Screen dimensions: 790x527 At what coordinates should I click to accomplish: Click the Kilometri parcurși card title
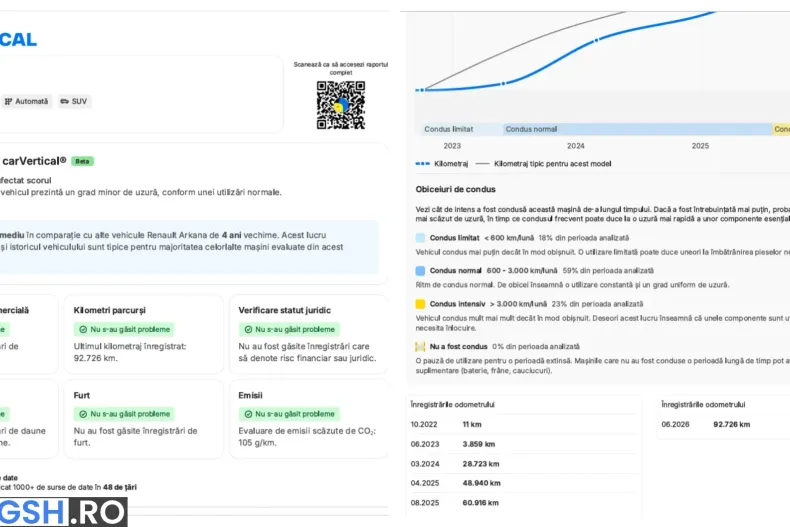[x=109, y=310]
